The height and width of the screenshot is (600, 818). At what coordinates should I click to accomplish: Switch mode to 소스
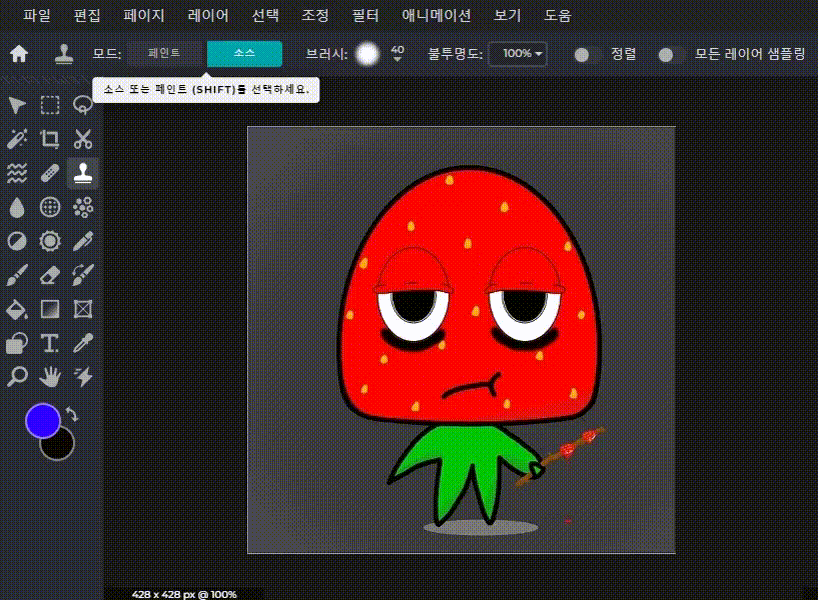(245, 54)
